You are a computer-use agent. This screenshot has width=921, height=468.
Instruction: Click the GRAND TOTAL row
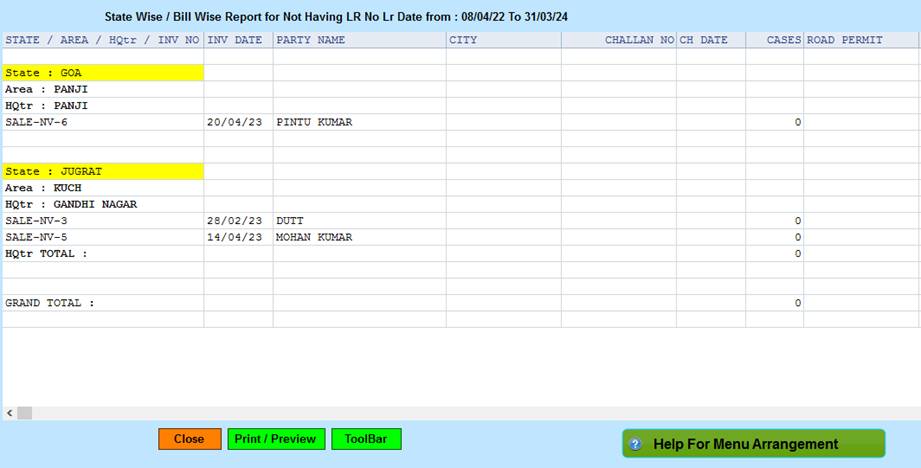pos(50,302)
